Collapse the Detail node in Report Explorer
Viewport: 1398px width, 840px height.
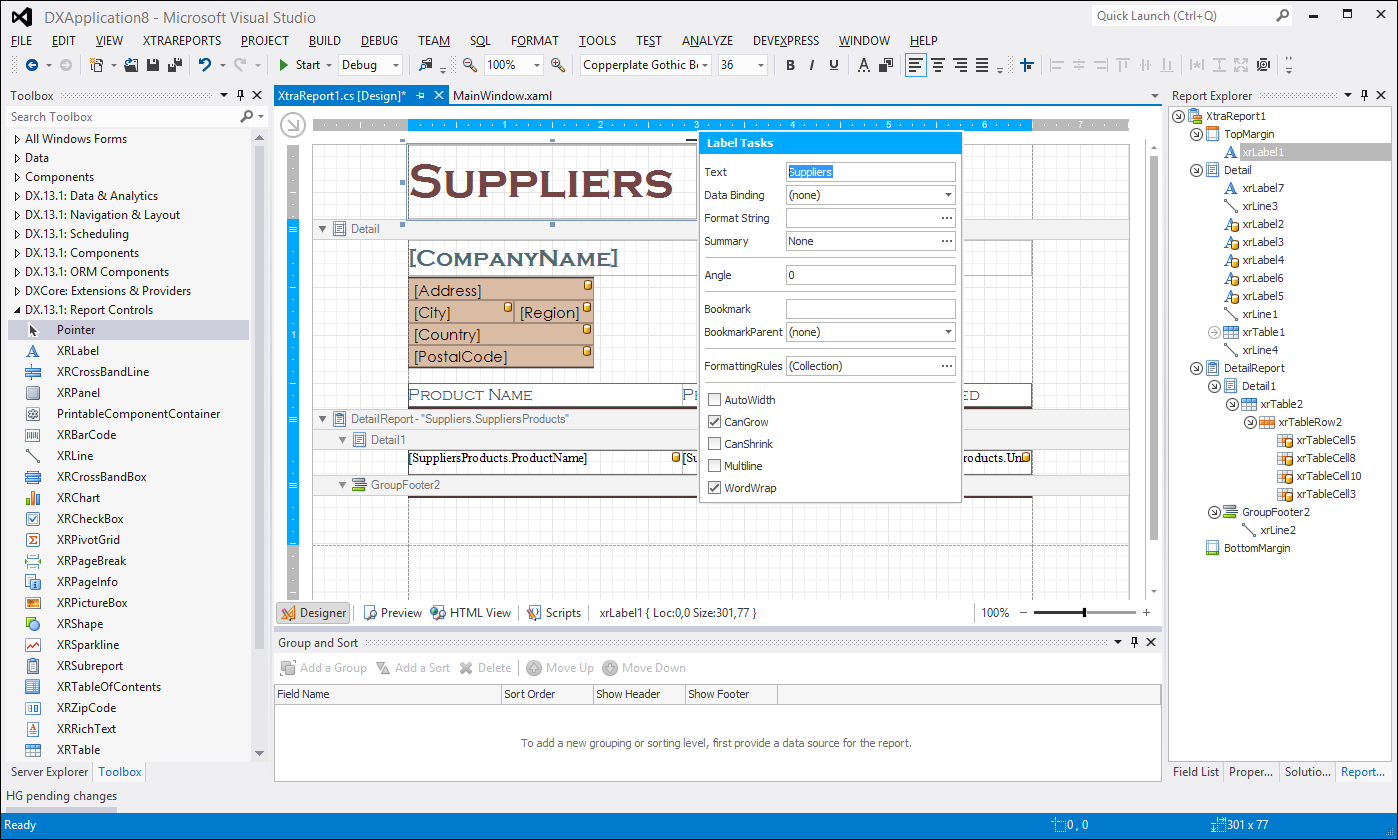(x=1196, y=170)
